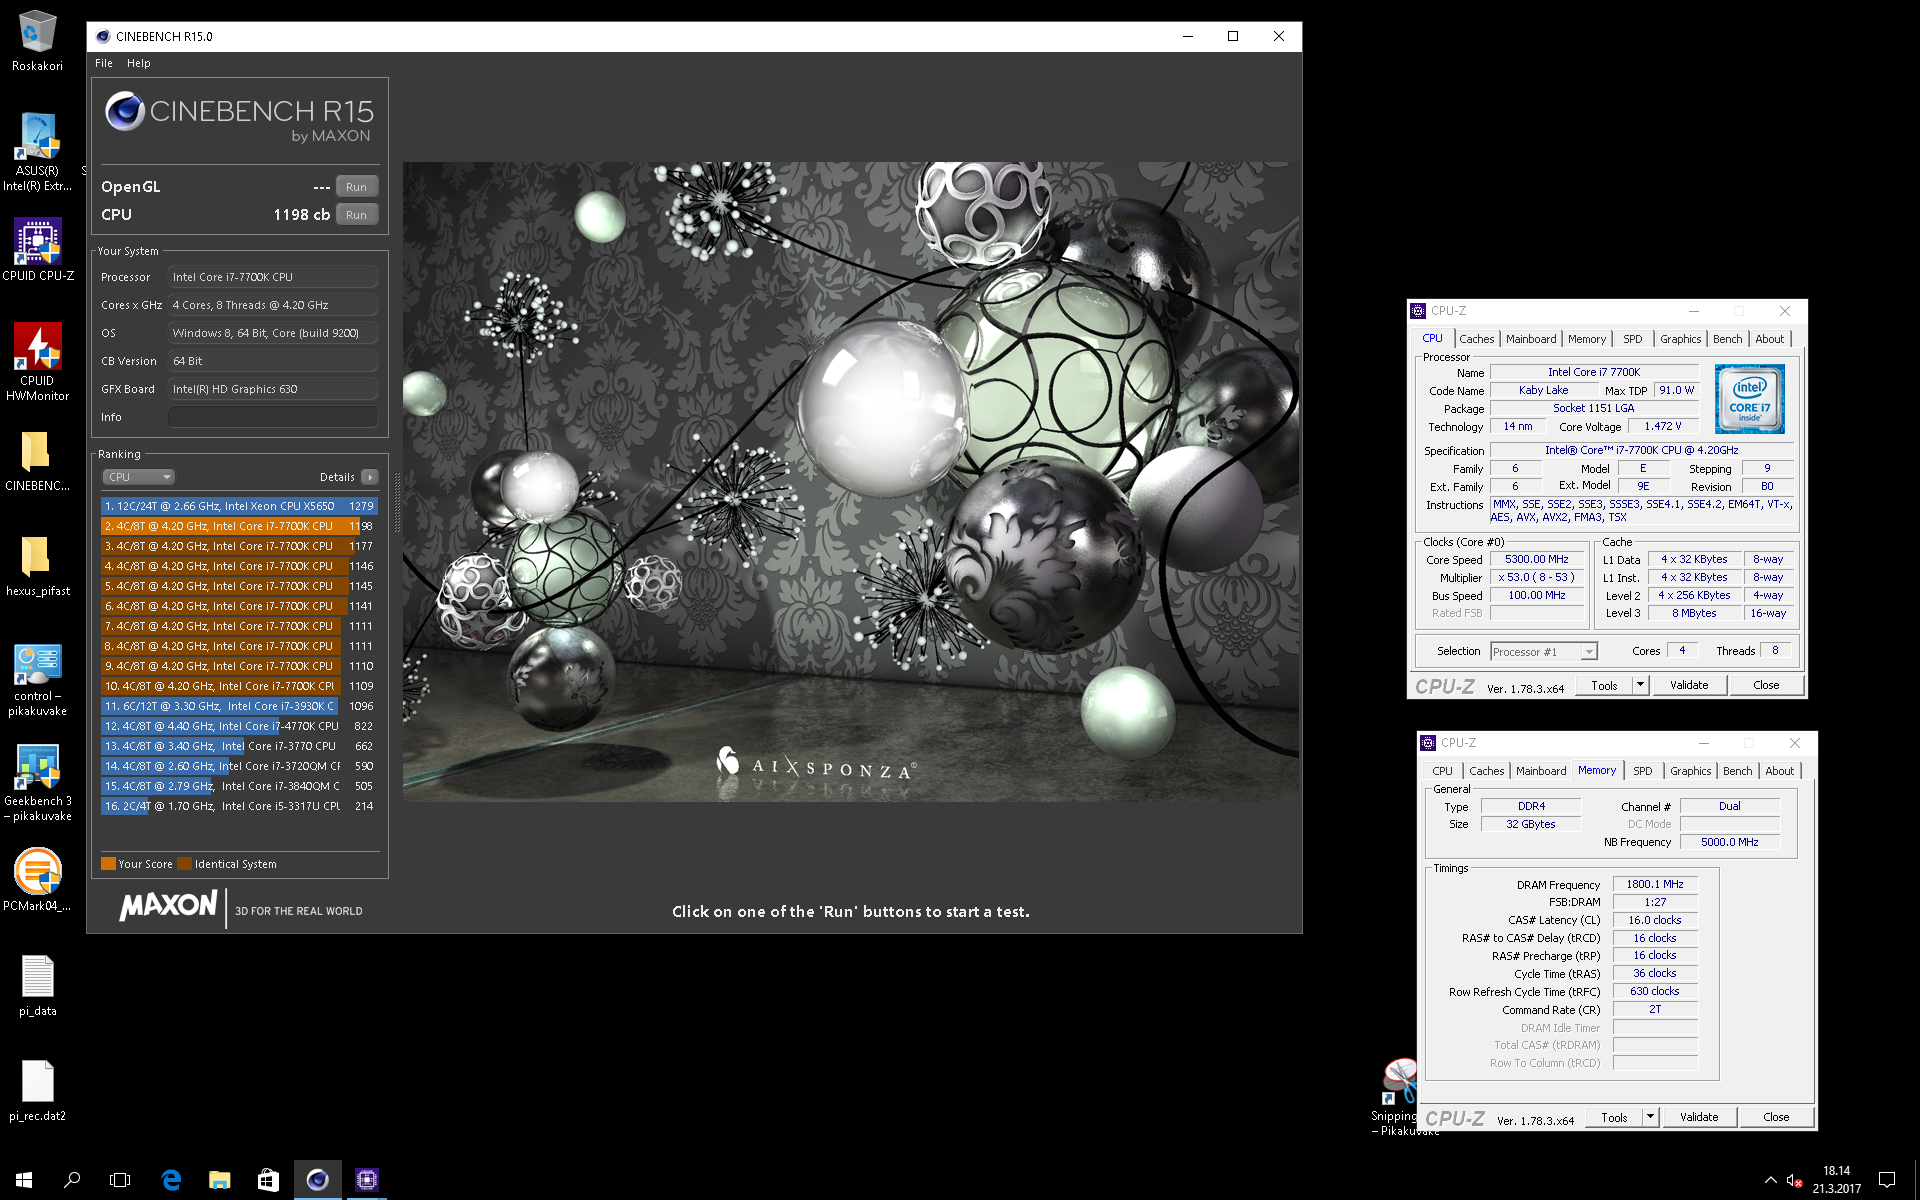Open Bench tab in upper CPU-Z
1920x1200 pixels.
(1727, 339)
